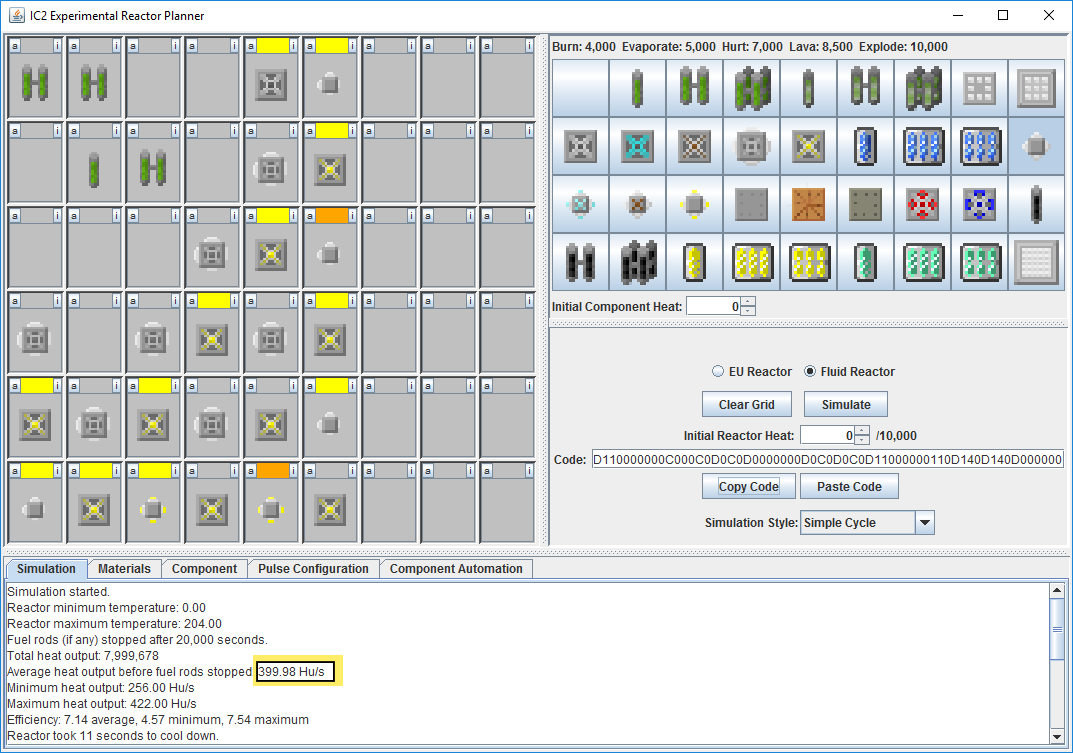The height and width of the screenshot is (753, 1073).
Task: Click the Simulate button
Action: pyautogui.click(x=845, y=404)
